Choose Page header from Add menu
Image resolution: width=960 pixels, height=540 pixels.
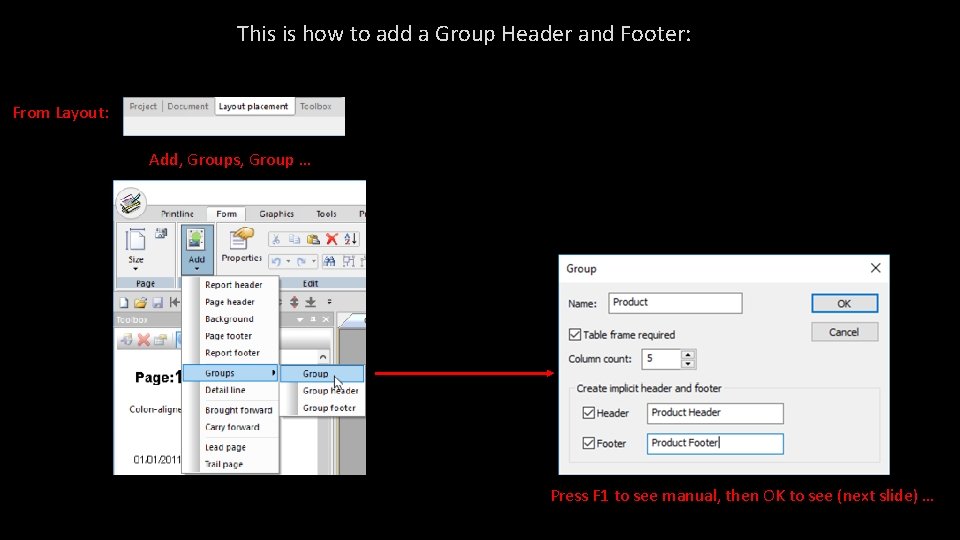pos(230,302)
